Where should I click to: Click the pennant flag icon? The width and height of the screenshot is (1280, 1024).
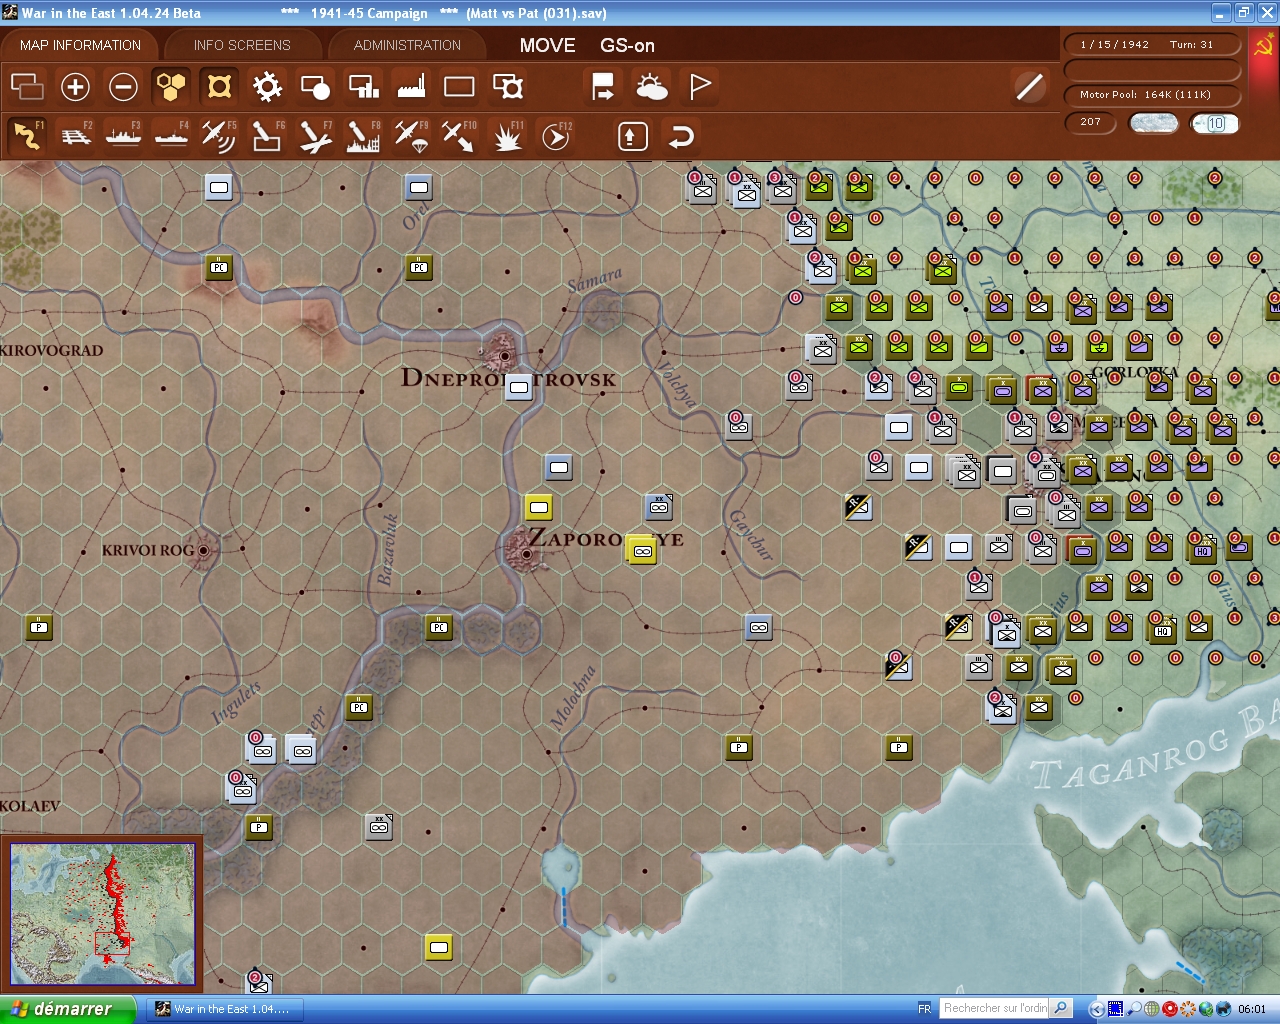point(700,87)
